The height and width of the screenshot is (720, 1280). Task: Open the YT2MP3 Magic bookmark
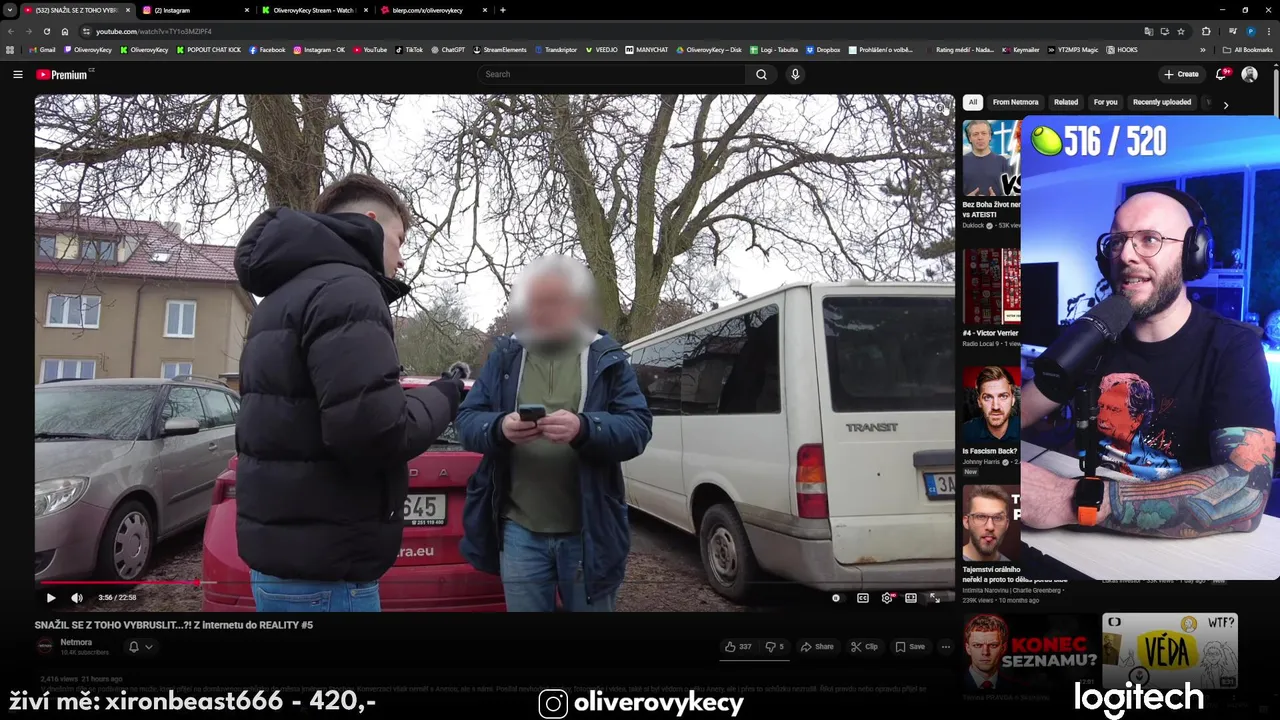click(1073, 49)
